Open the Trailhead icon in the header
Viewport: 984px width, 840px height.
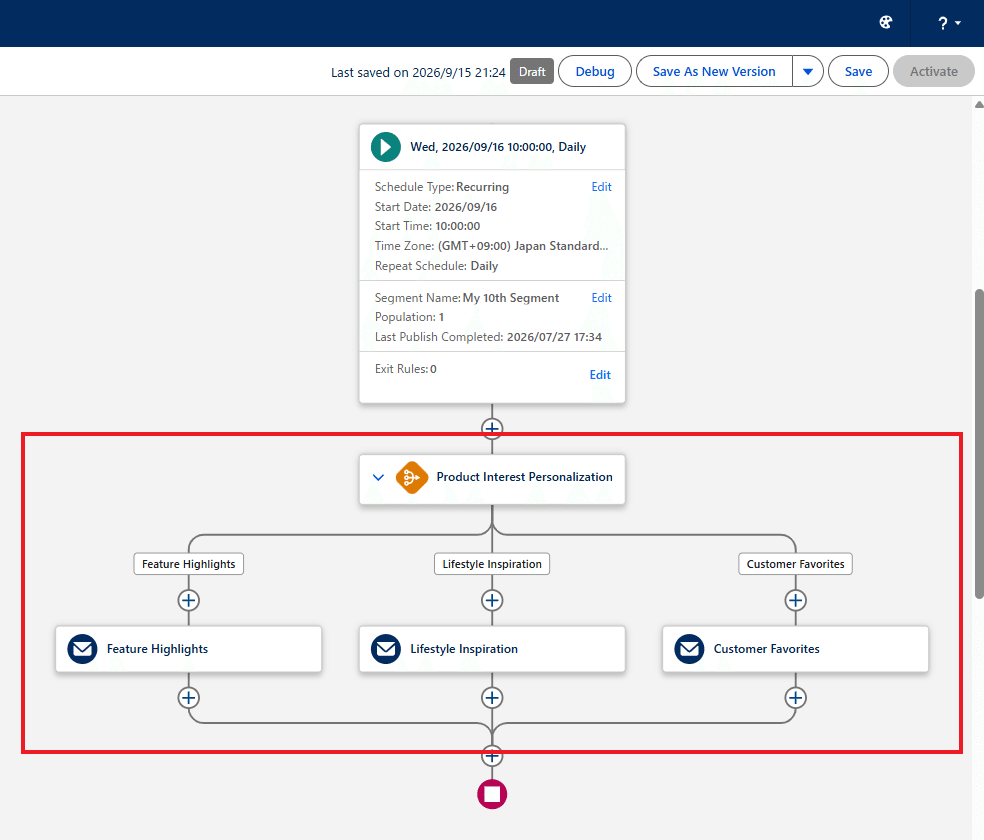pos(885,23)
